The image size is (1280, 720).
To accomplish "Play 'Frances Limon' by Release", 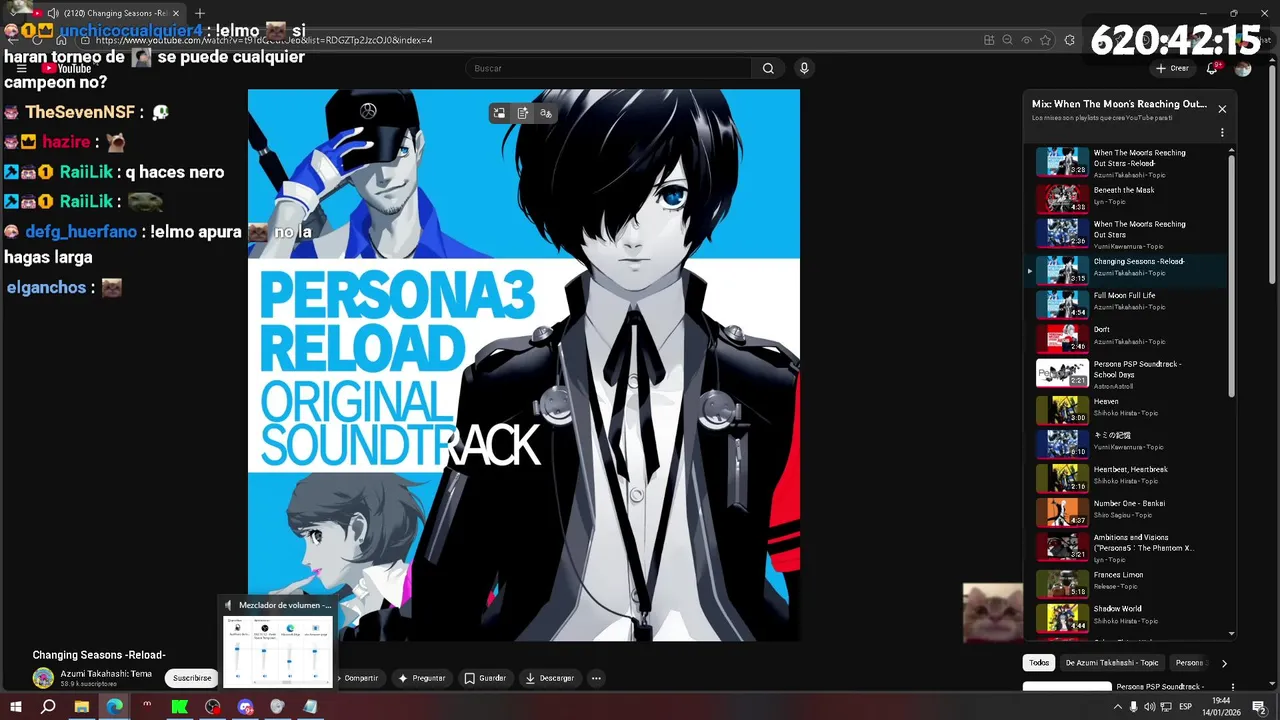I will 1125,583.
